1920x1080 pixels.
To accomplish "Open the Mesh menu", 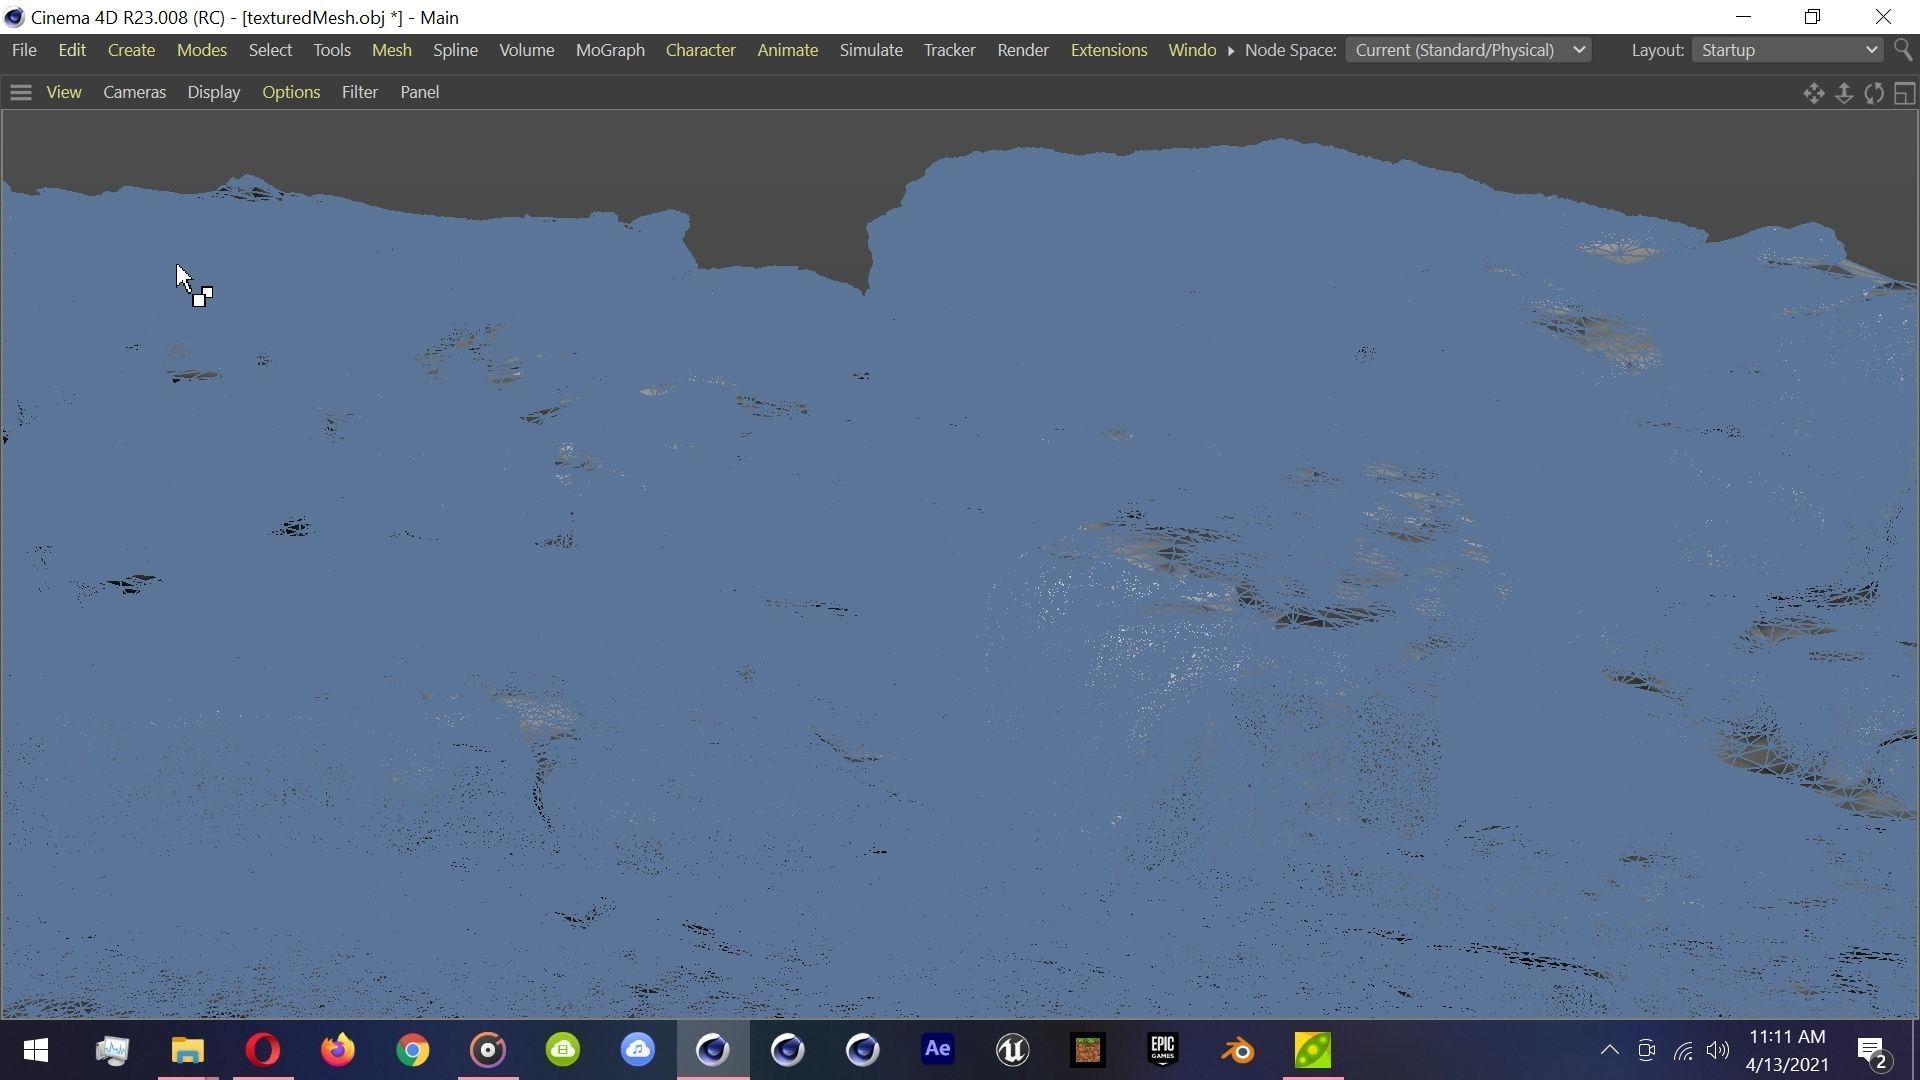I will tap(391, 50).
